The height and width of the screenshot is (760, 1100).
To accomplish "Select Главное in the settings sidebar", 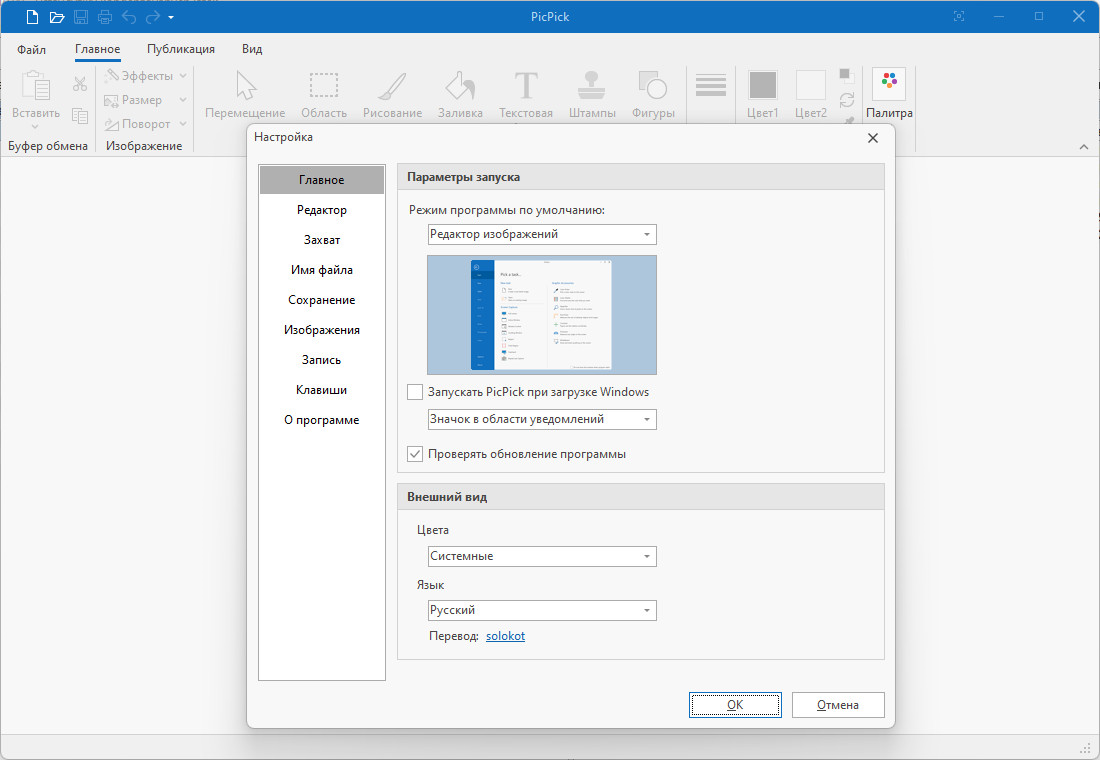I will pyautogui.click(x=322, y=180).
